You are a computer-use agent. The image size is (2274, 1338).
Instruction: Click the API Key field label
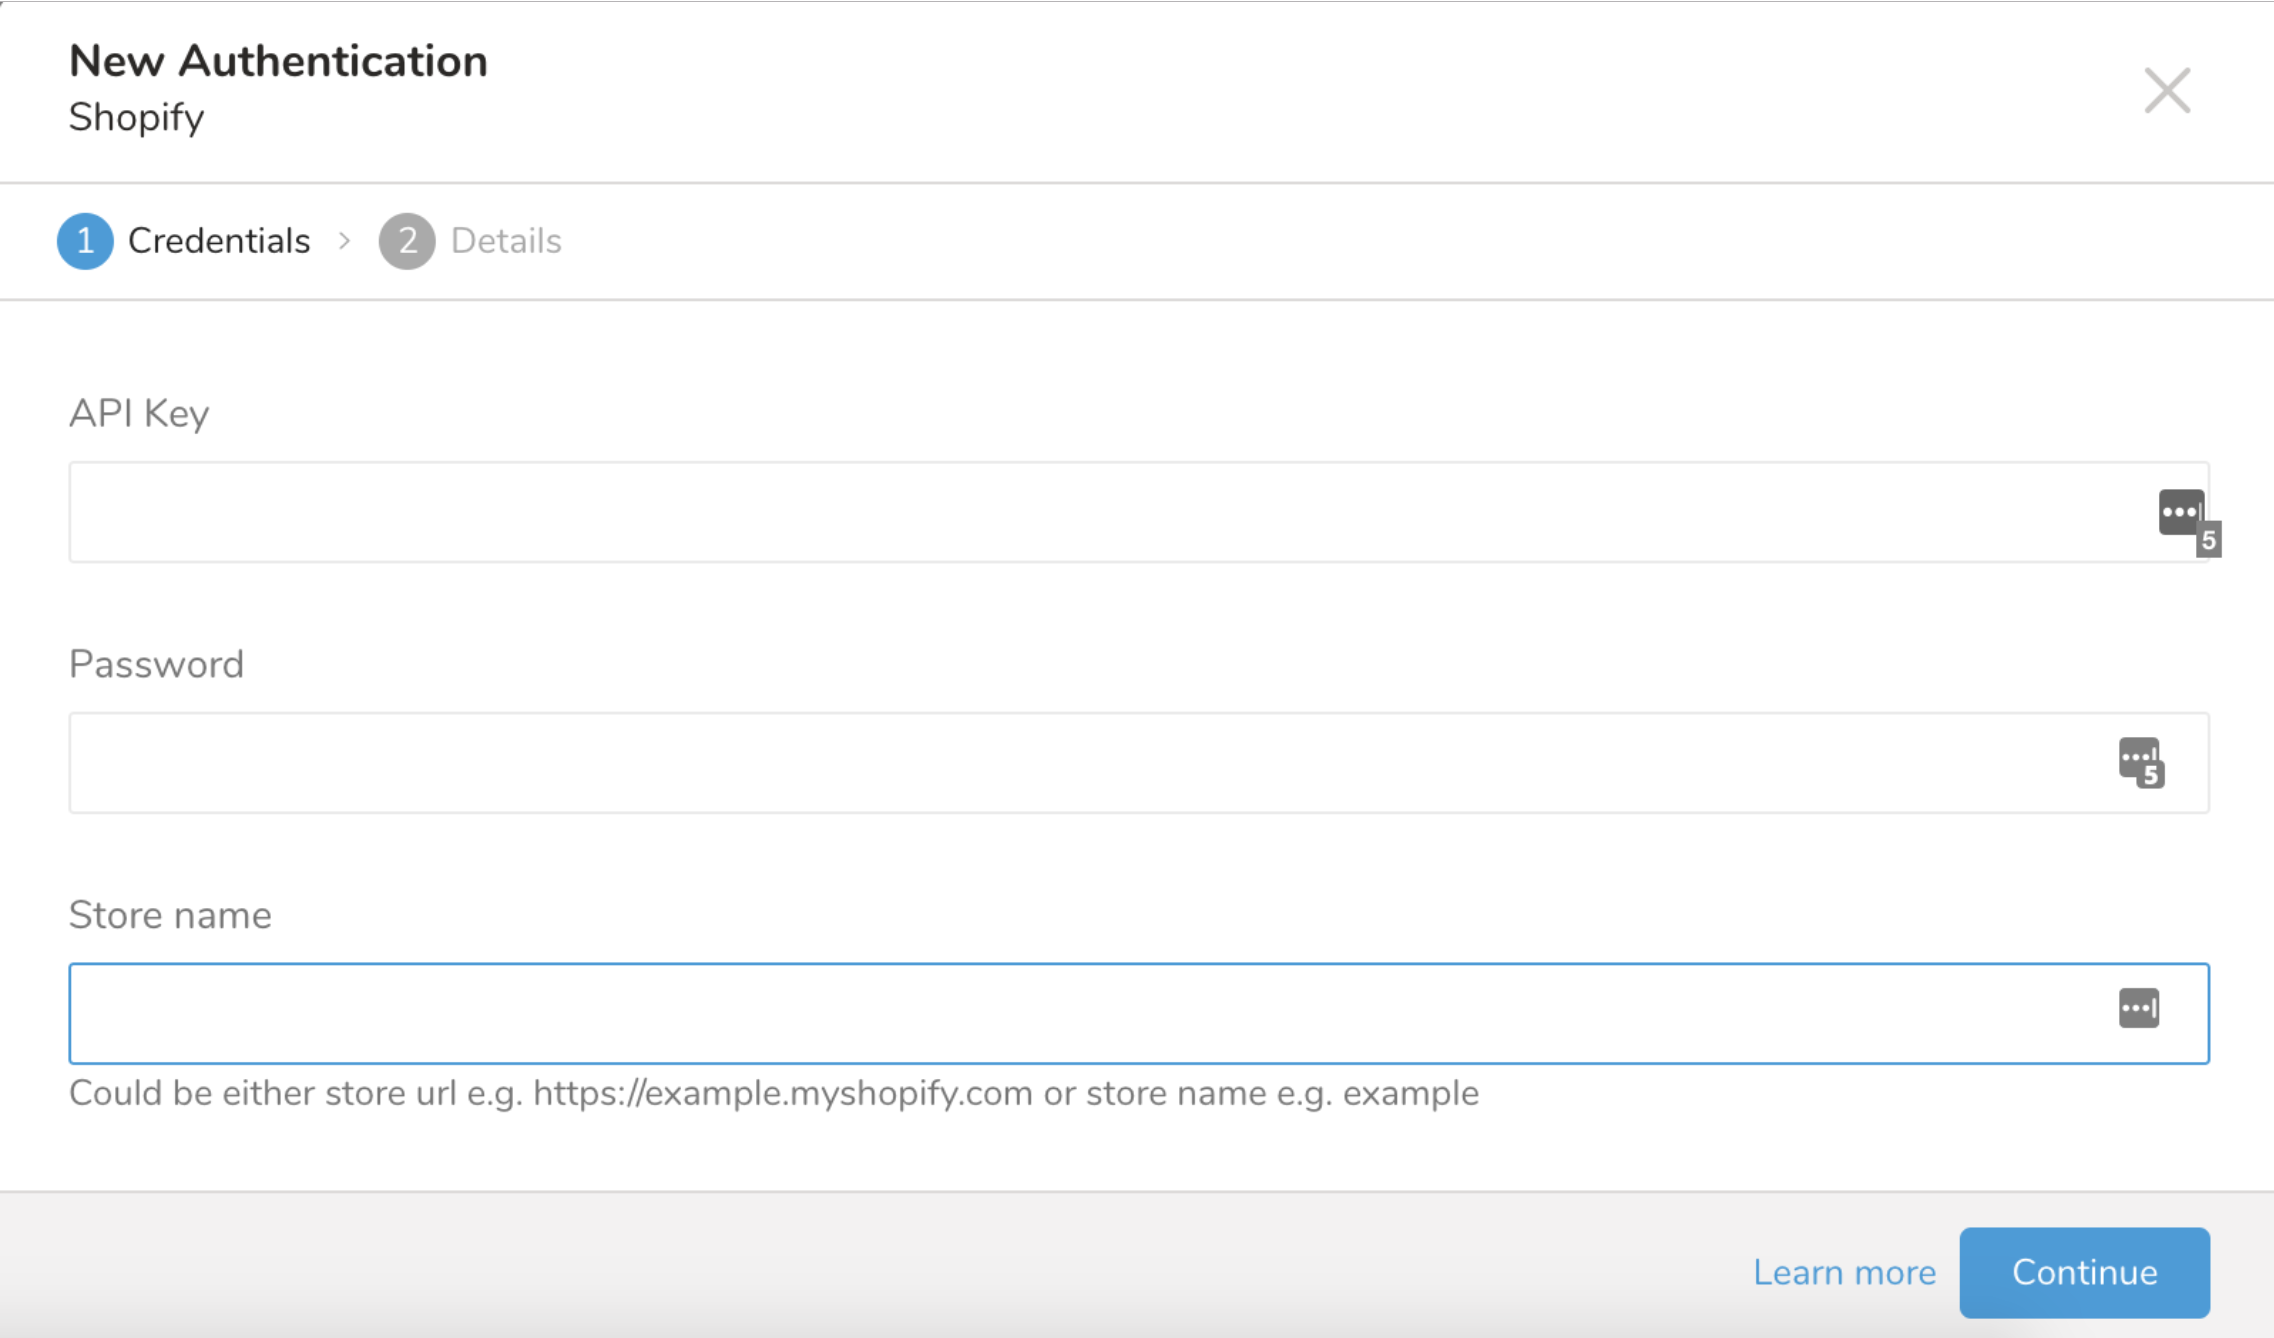[x=139, y=413]
